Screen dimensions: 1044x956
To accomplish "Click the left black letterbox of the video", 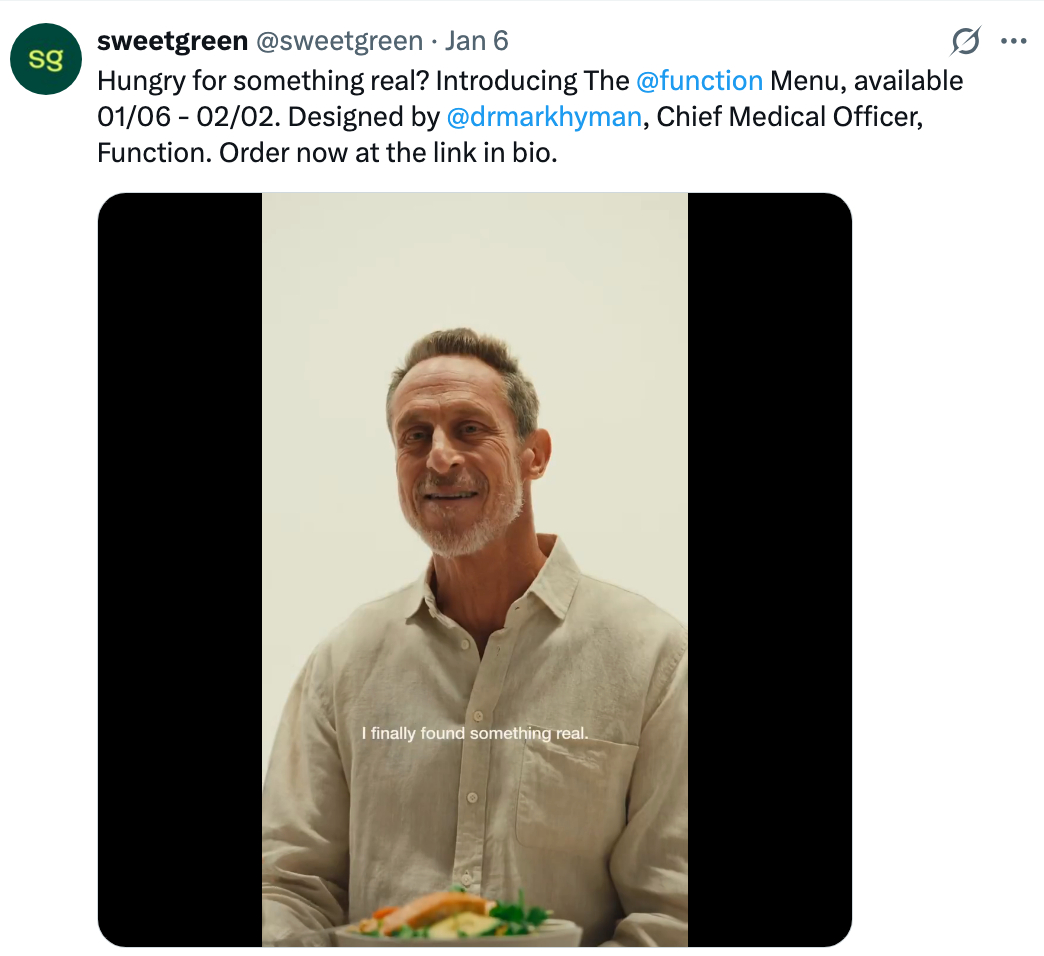I will pos(180,569).
